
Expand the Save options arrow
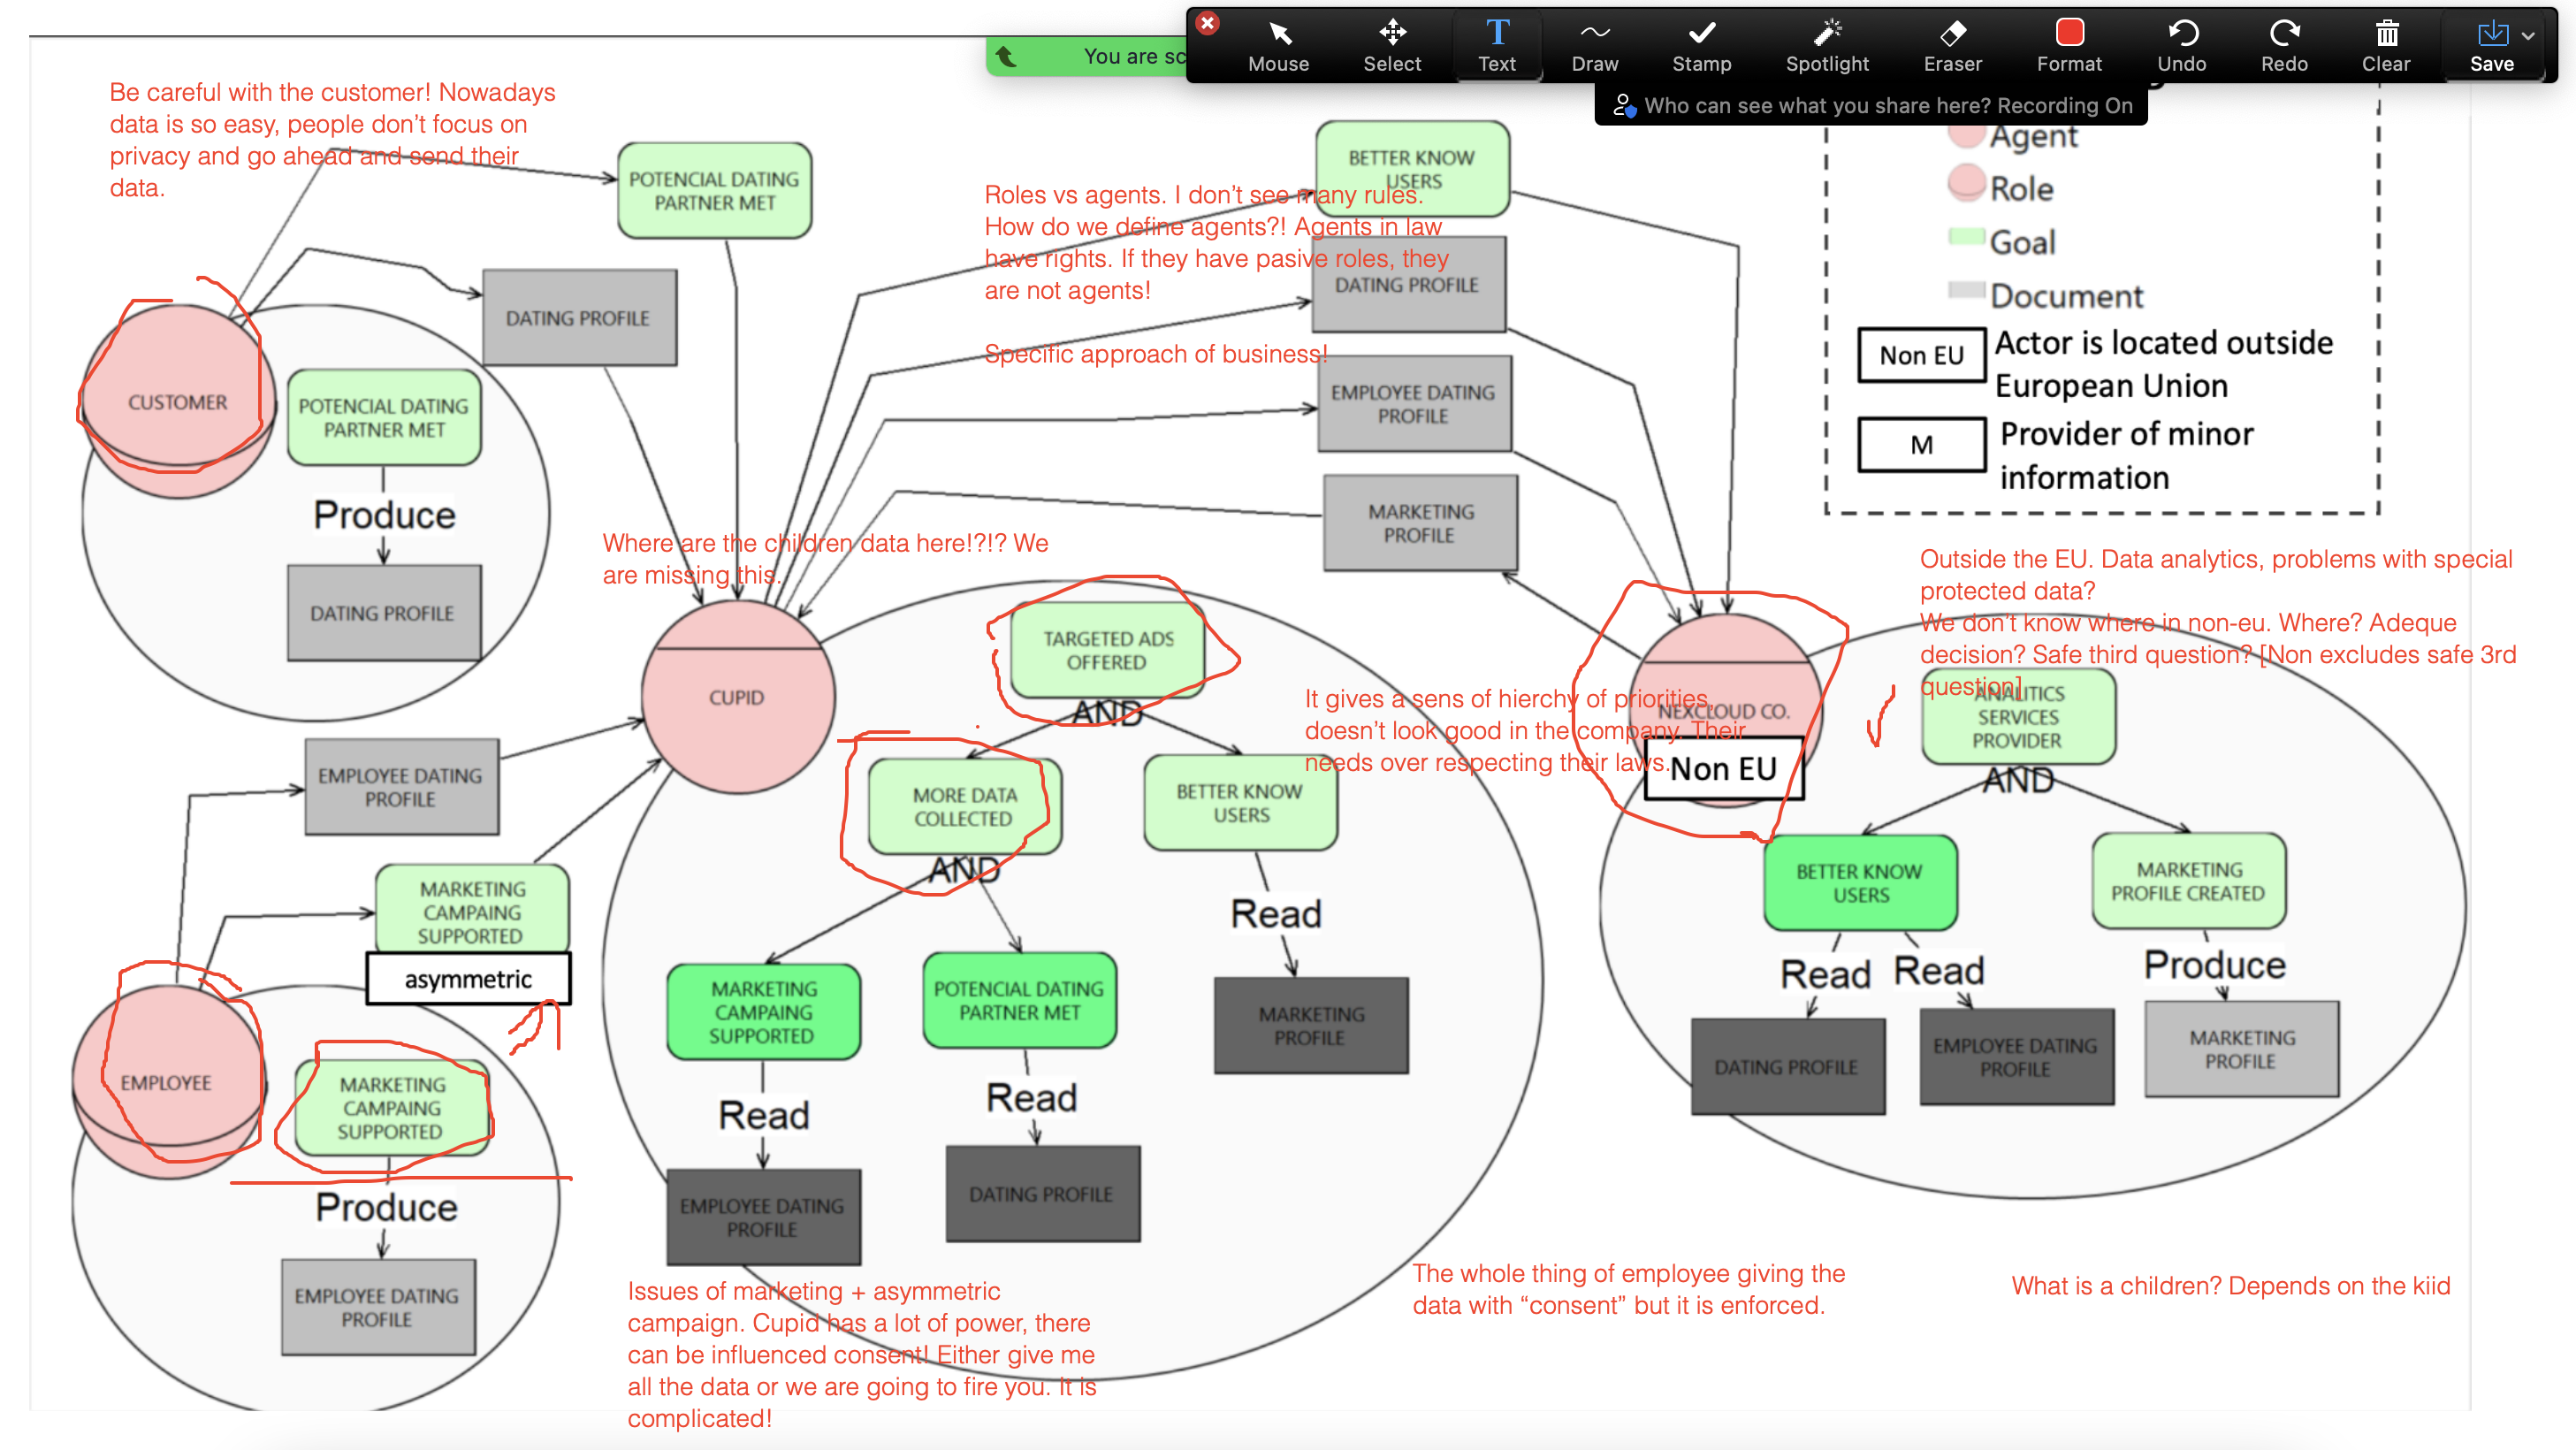(x=2529, y=36)
